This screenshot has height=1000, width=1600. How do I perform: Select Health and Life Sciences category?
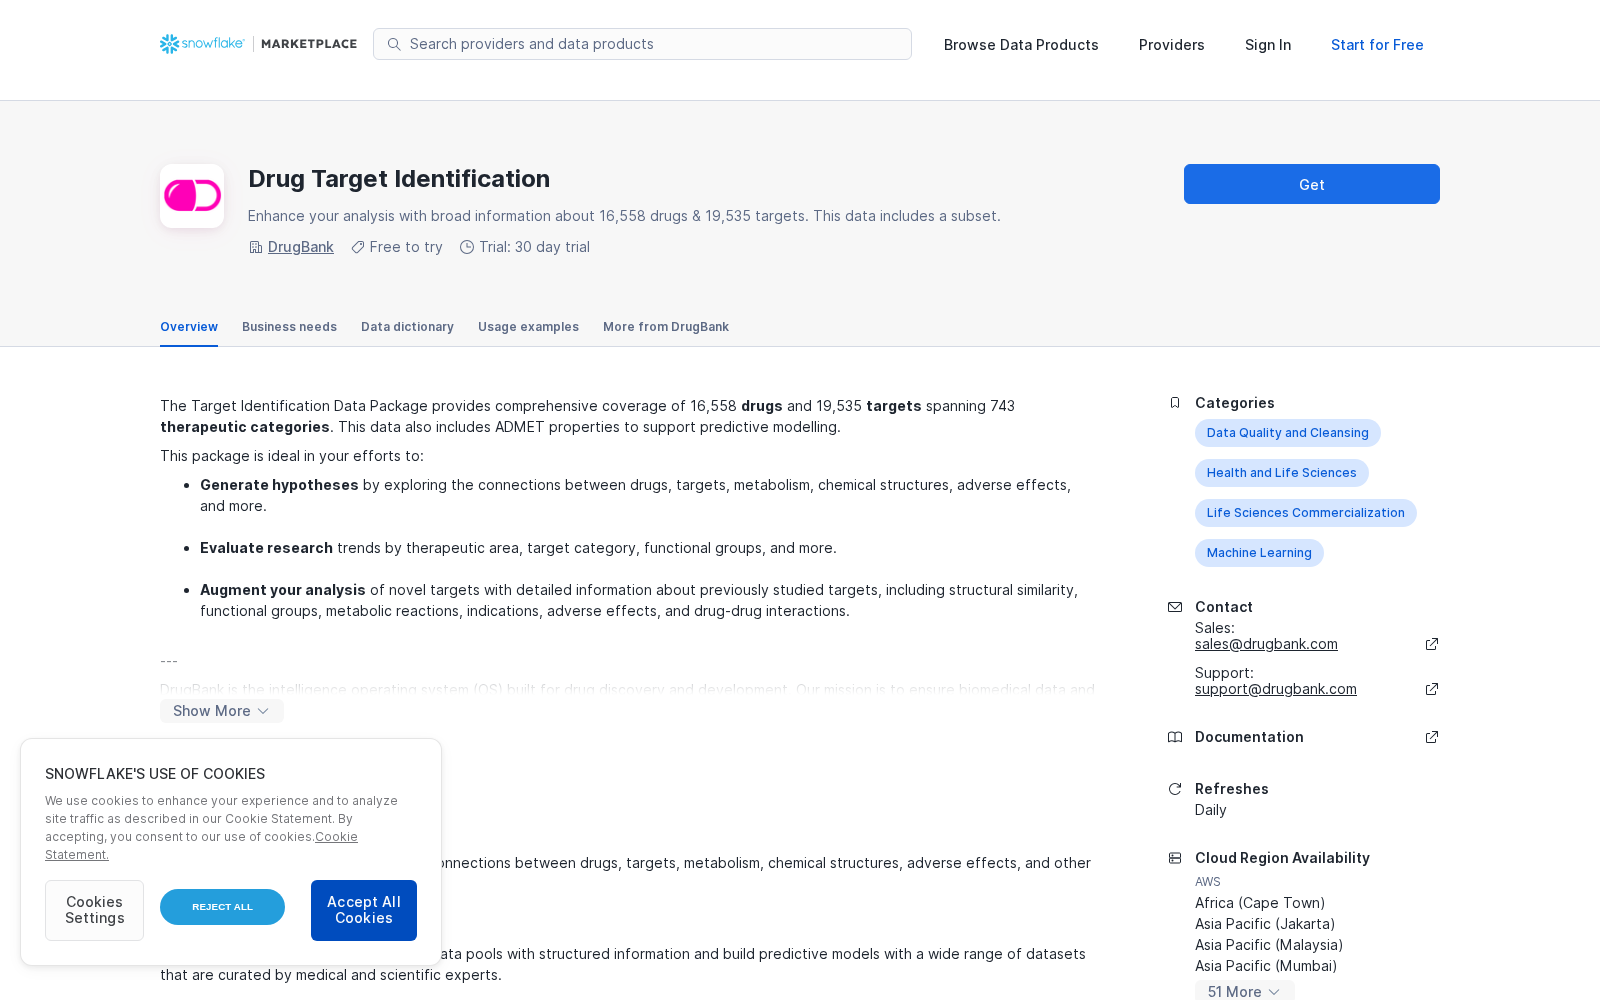[1282, 473]
